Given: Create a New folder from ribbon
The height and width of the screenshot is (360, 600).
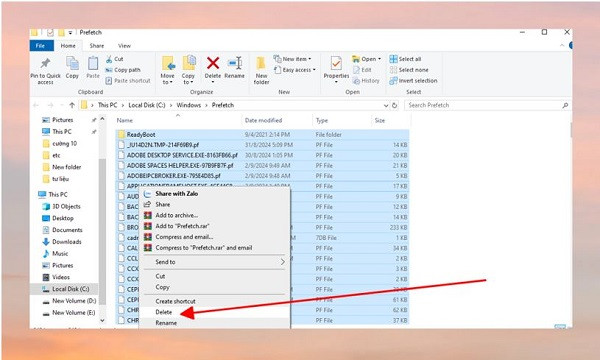Looking at the screenshot, I should pyautogui.click(x=261, y=70).
